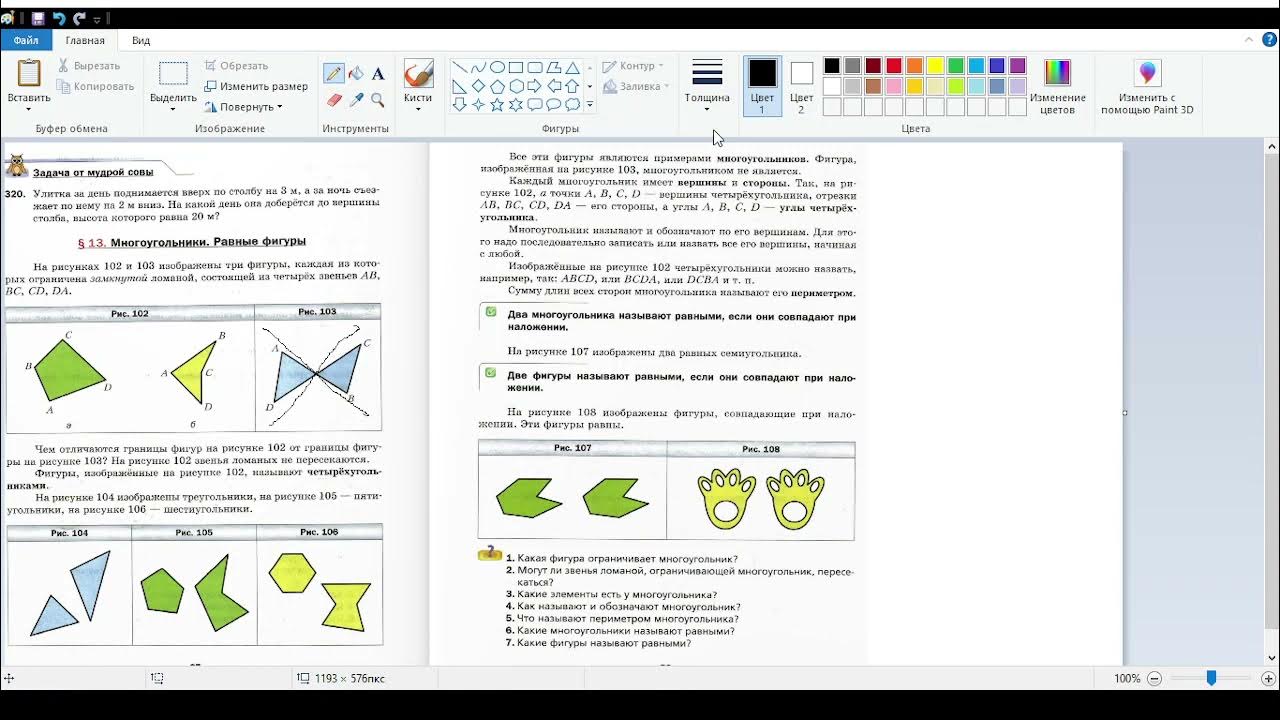Click the Вставить clipboard icon
1280x720 pixels.
29,73
